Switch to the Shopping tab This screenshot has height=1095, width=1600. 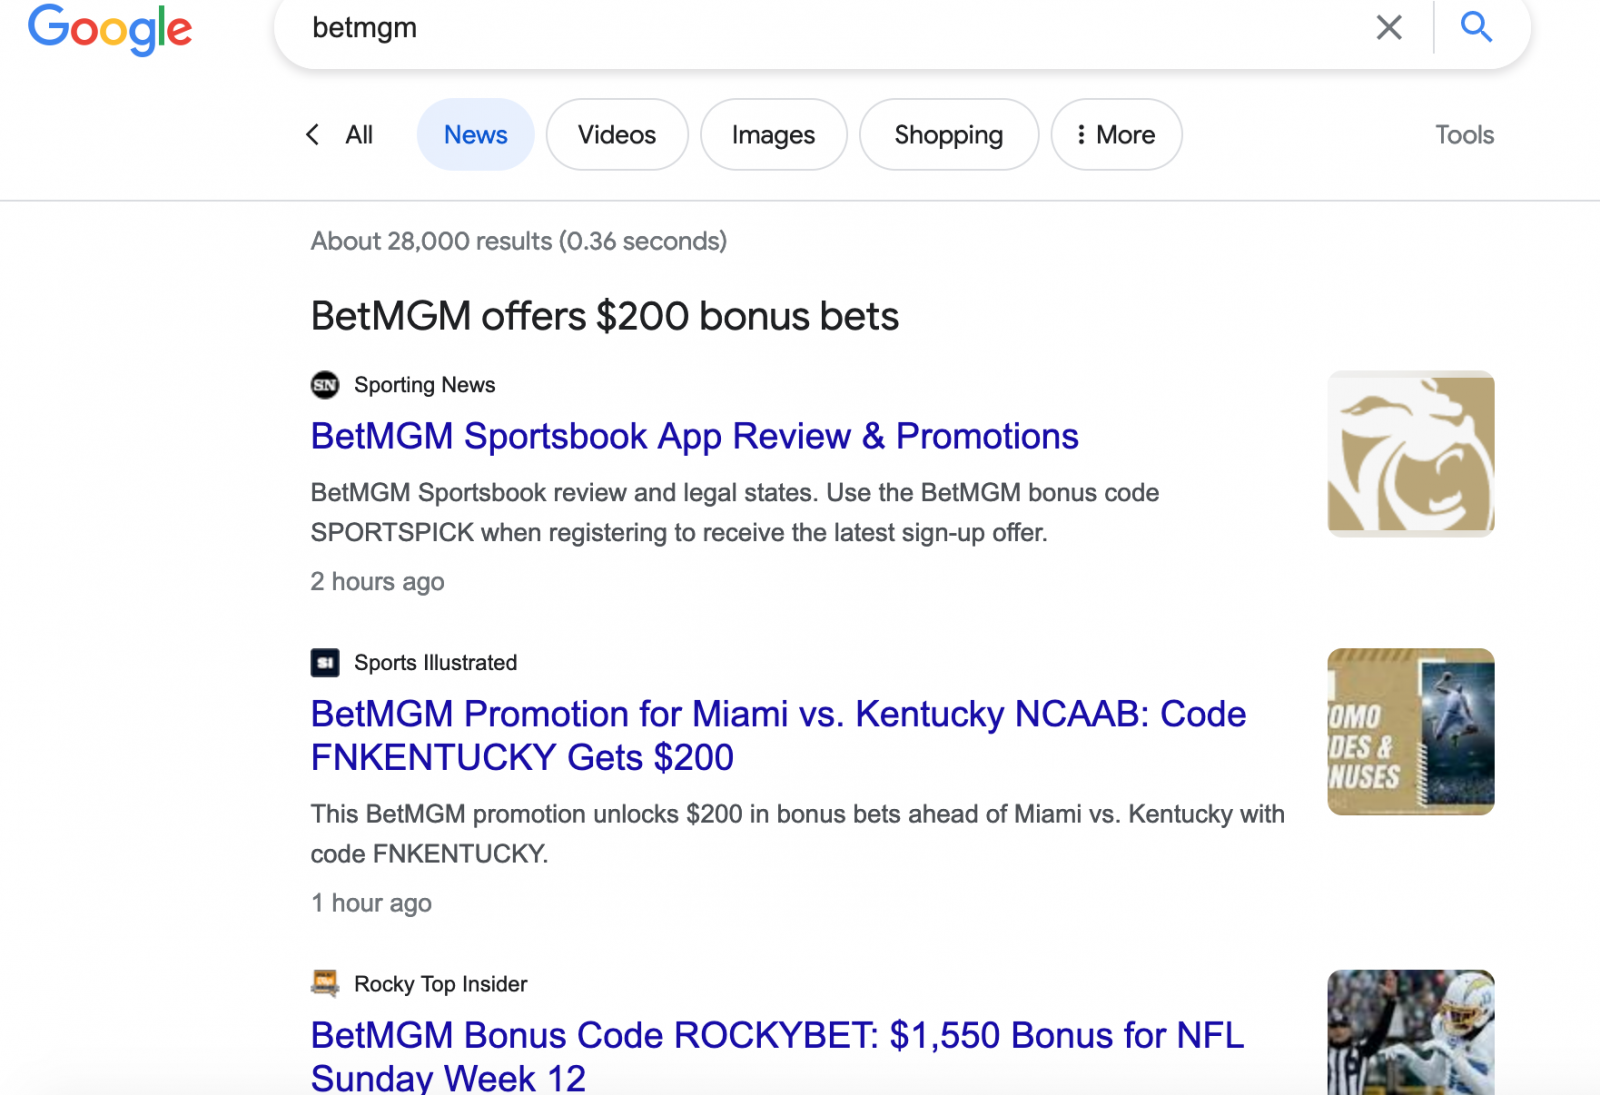tap(949, 135)
